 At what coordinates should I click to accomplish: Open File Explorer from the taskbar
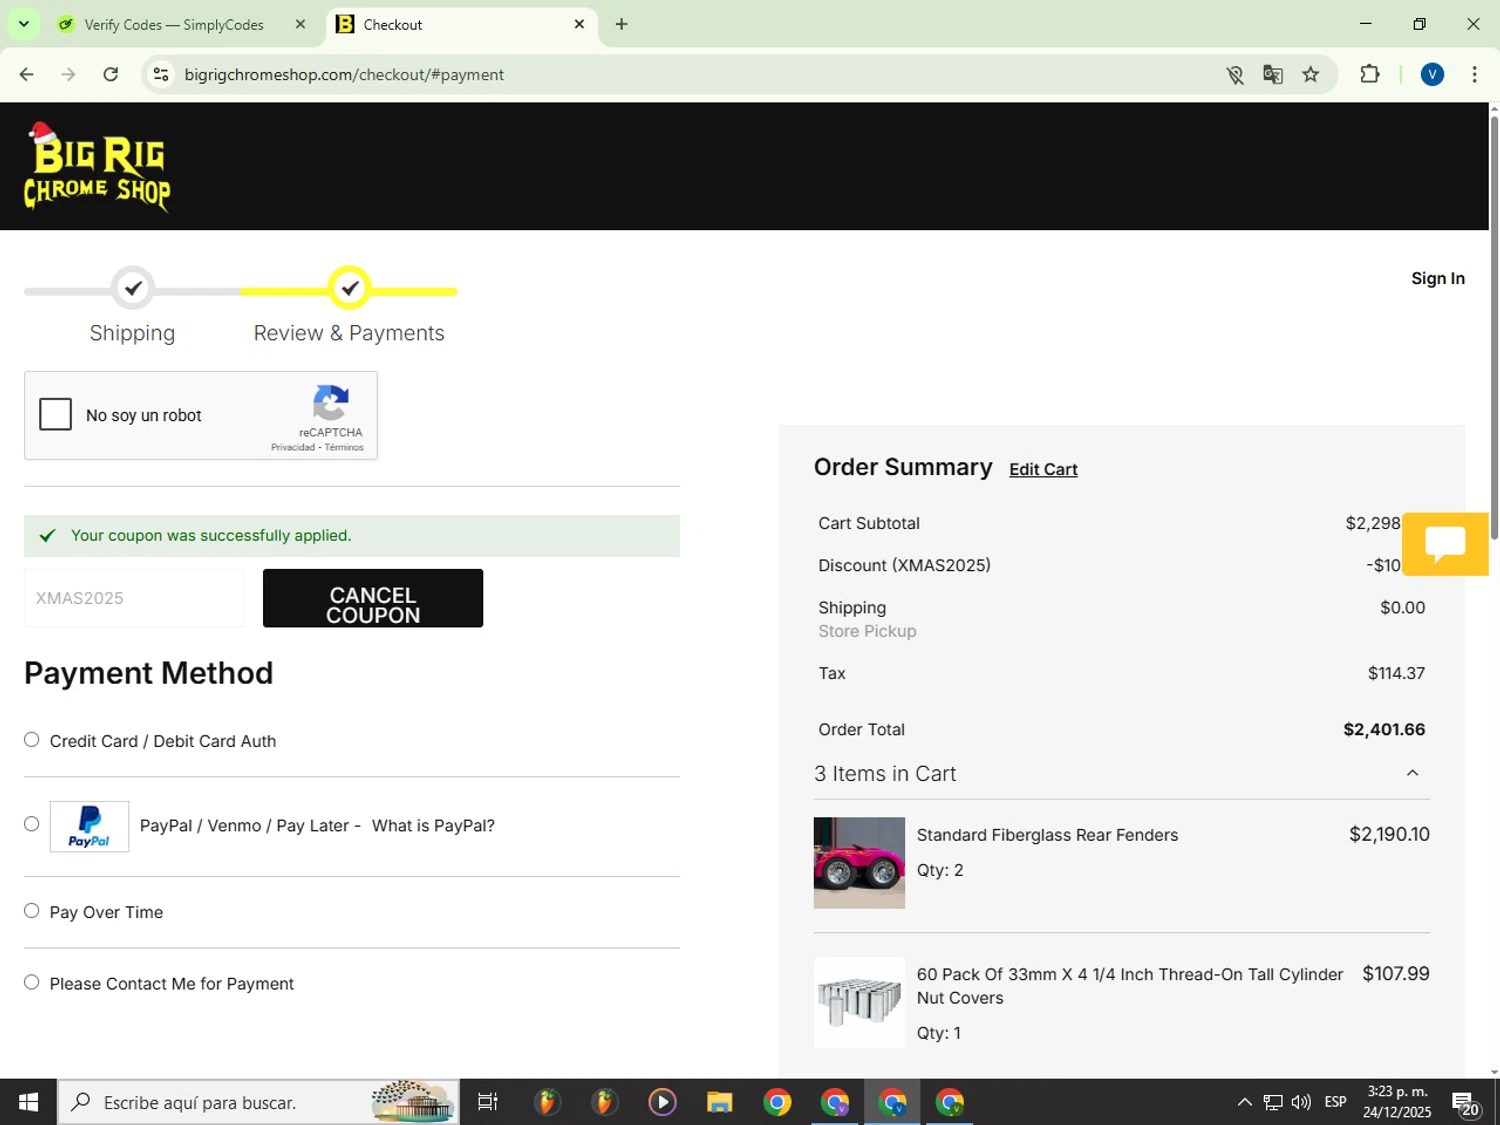click(719, 1102)
